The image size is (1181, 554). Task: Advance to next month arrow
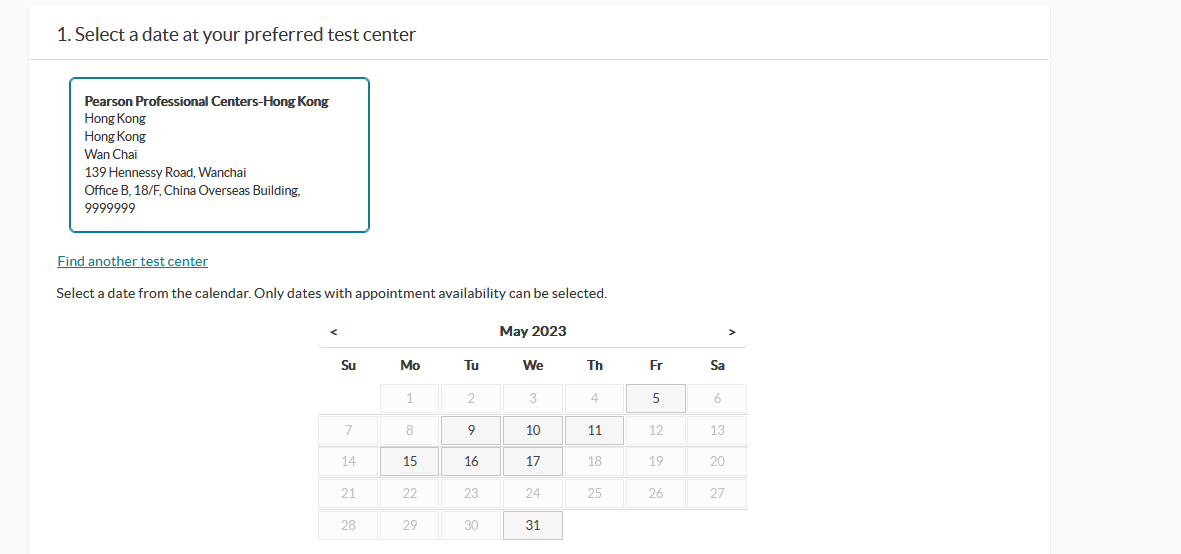click(x=731, y=331)
